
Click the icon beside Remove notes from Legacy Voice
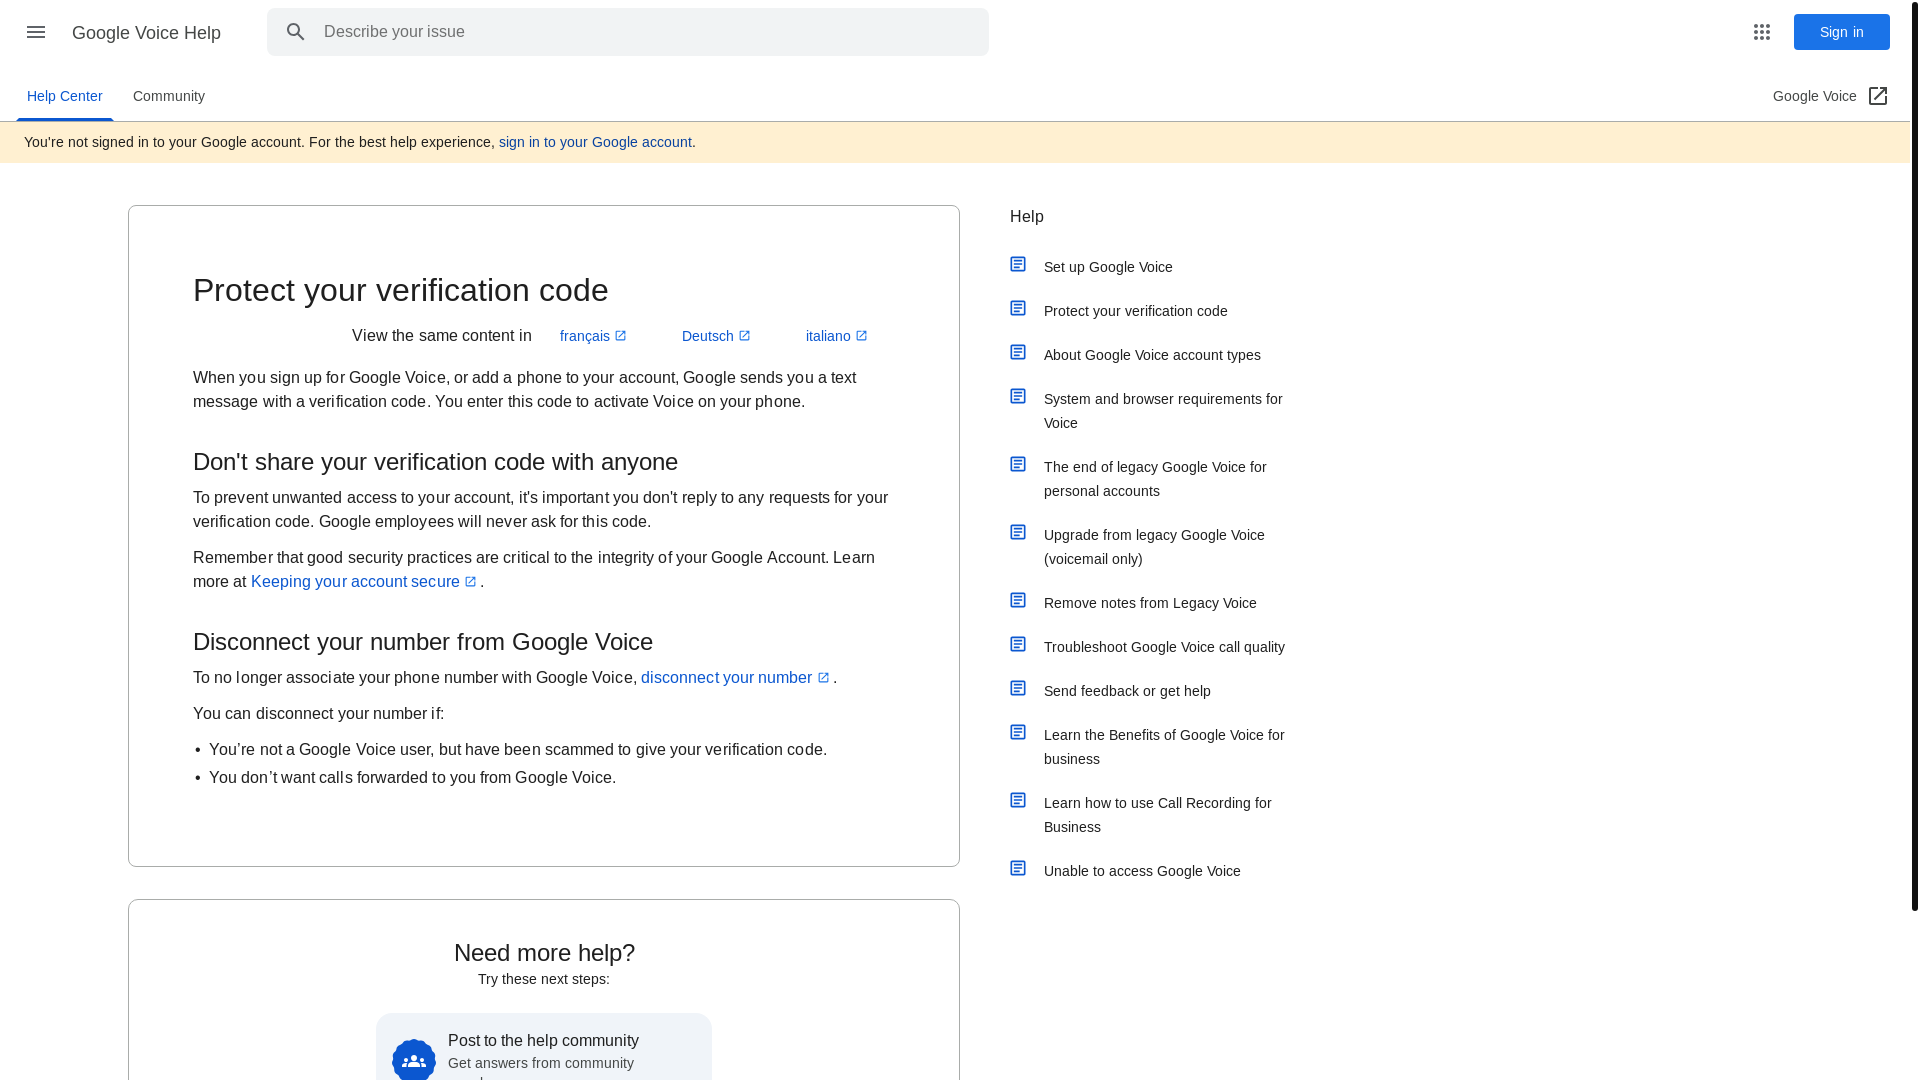click(1018, 600)
